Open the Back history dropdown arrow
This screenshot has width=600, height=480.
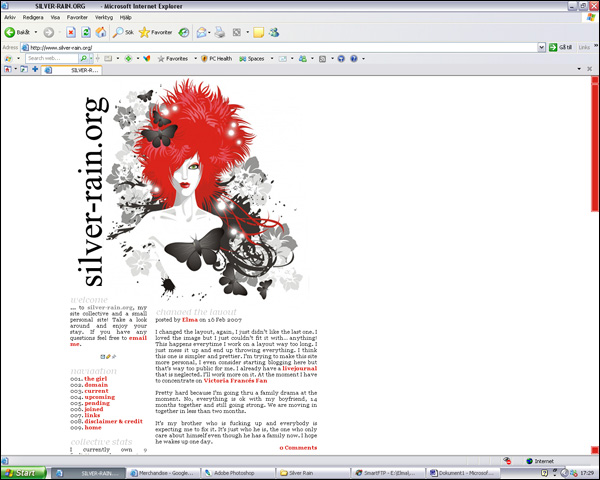36,32
